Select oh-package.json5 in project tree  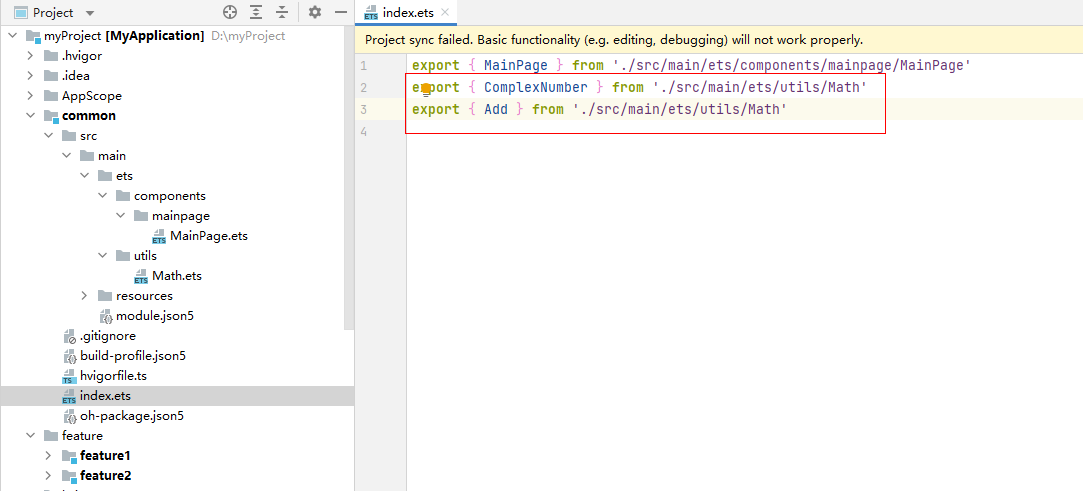(132, 416)
